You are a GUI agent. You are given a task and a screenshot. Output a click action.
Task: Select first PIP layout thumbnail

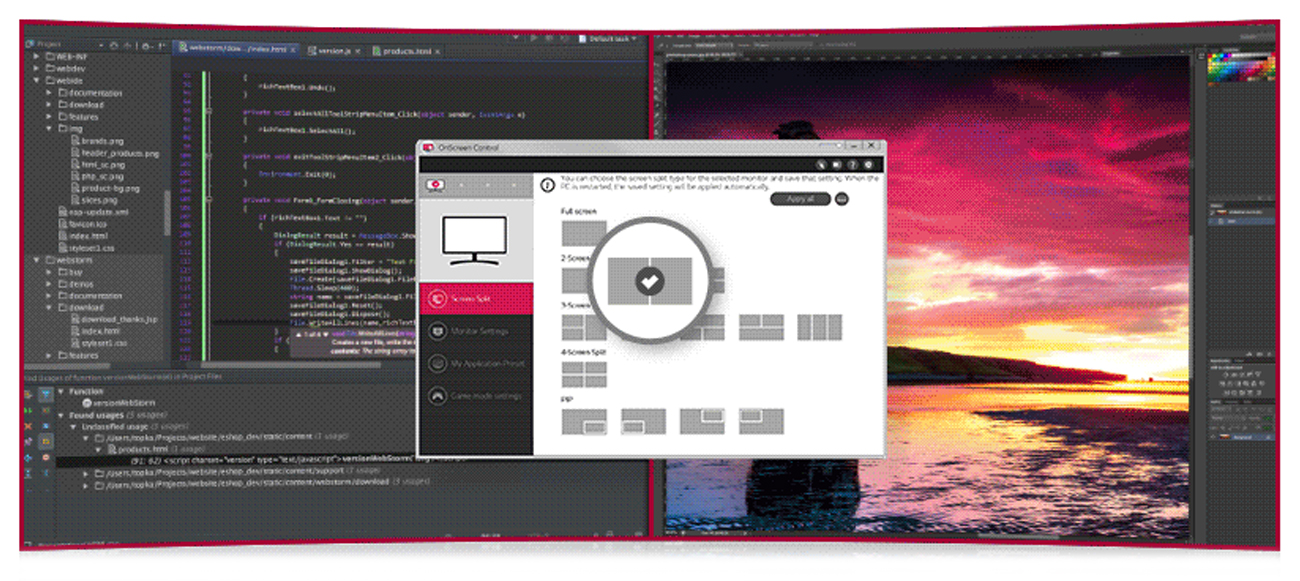click(584, 421)
